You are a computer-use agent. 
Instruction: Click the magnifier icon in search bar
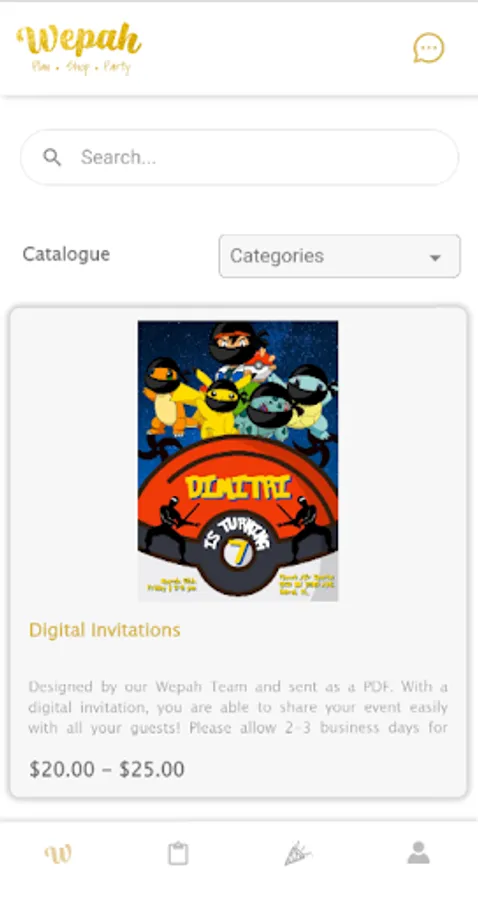pos(52,157)
